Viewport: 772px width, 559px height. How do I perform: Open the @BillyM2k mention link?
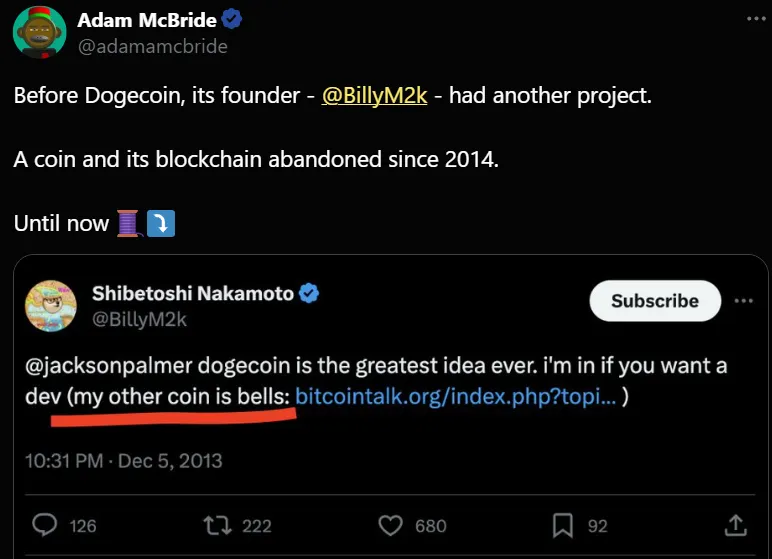point(374,95)
